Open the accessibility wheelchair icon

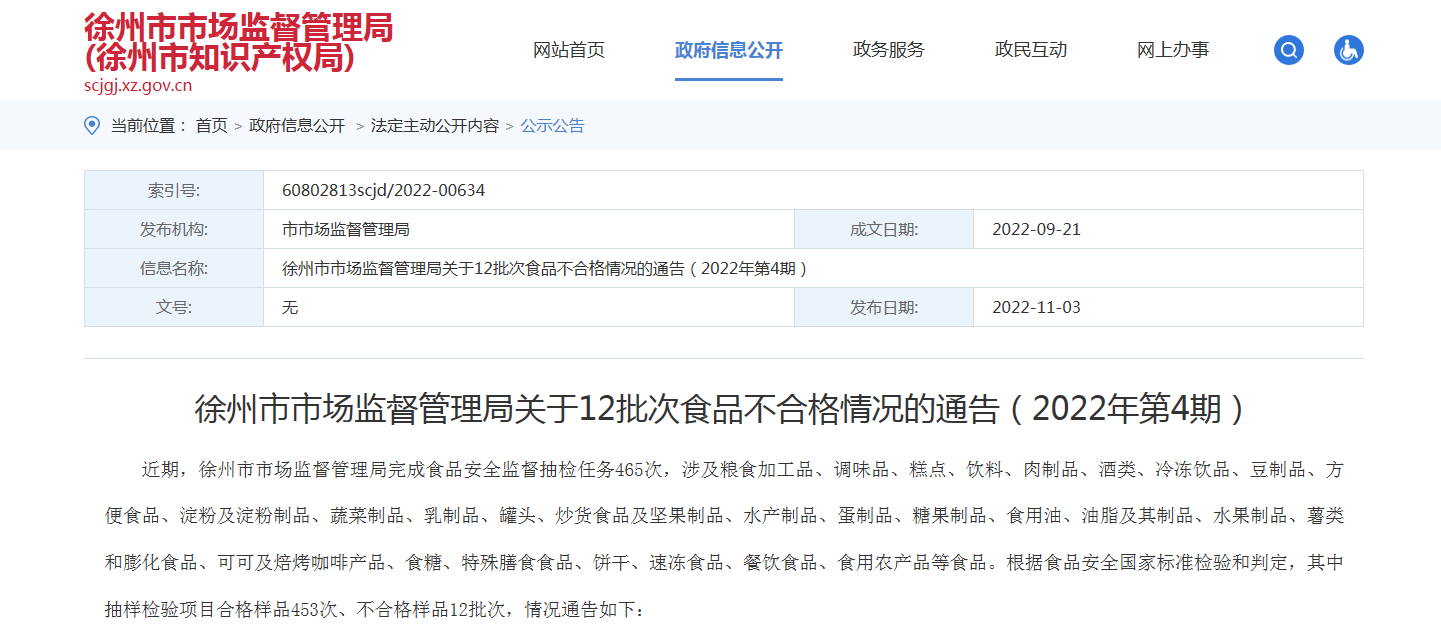click(x=1349, y=50)
